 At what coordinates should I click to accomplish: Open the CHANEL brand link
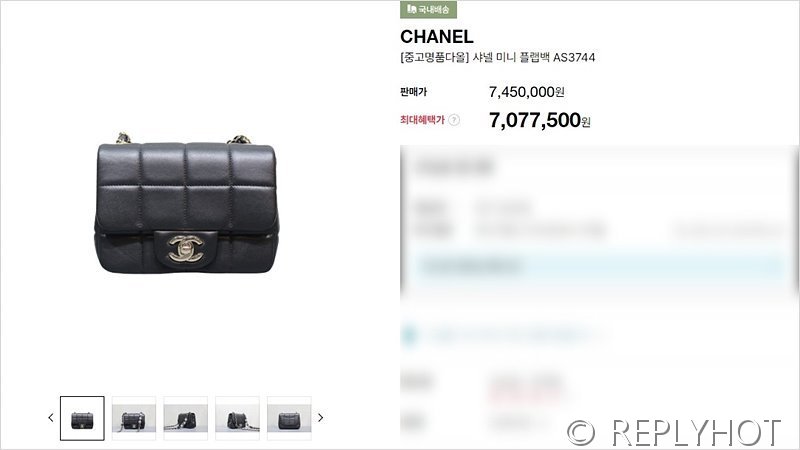click(x=437, y=37)
